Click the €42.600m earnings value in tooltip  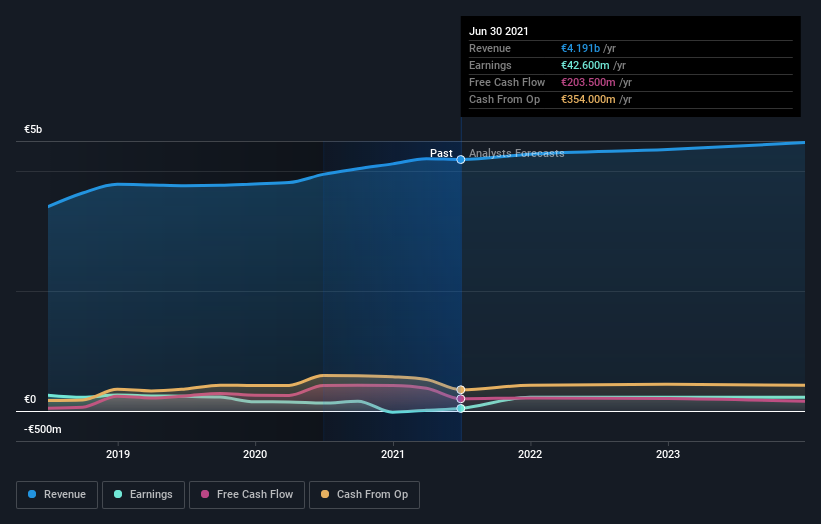point(585,65)
